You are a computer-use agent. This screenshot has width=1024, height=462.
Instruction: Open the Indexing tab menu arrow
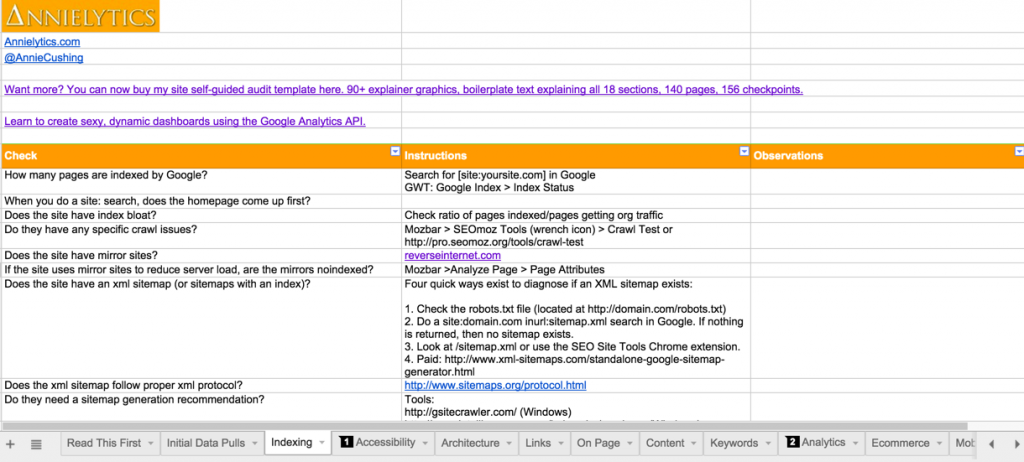click(321, 443)
